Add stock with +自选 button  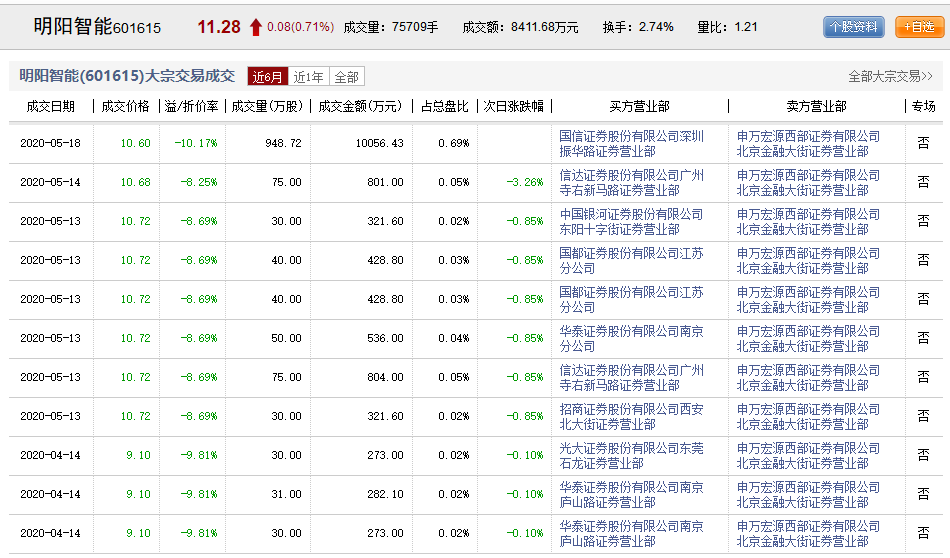[x=919, y=27]
